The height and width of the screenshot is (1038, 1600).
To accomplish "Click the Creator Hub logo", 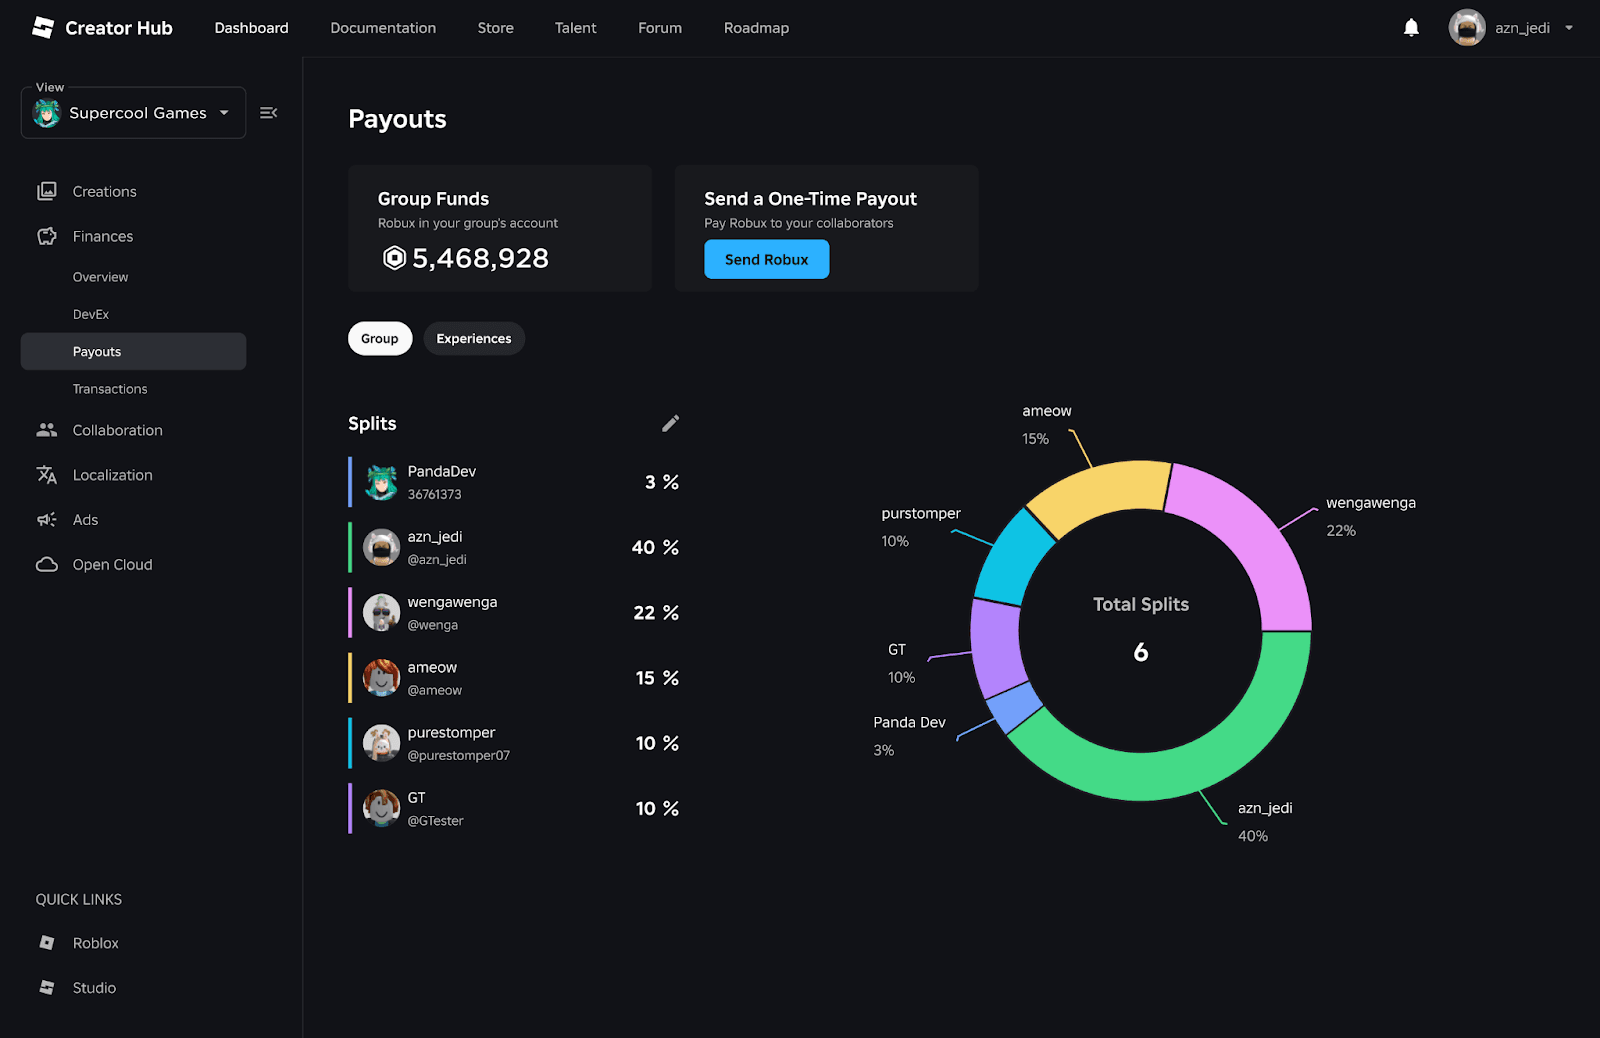I will [x=102, y=28].
